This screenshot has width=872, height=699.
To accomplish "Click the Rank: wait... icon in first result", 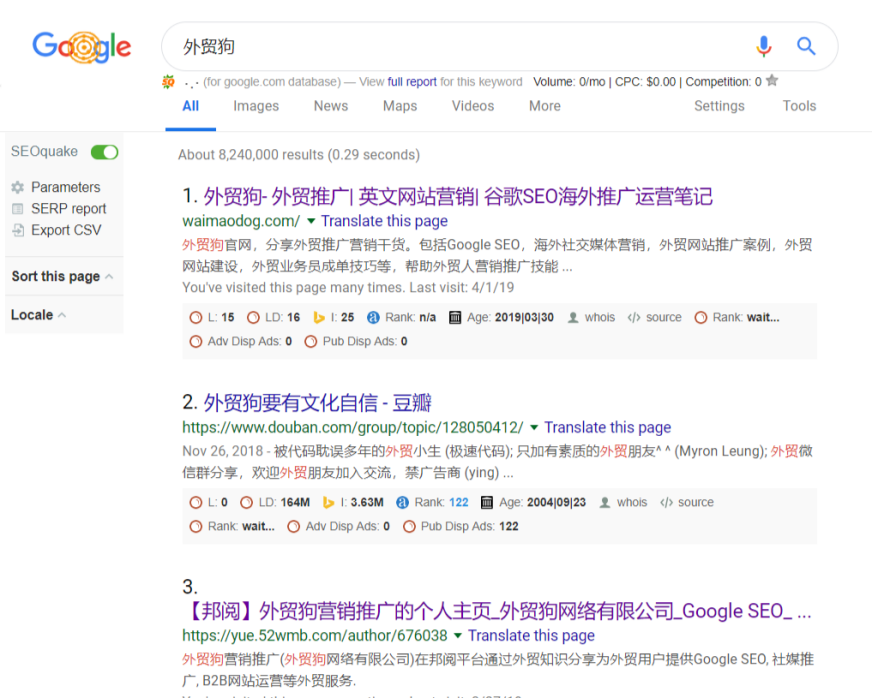I will 701,318.
